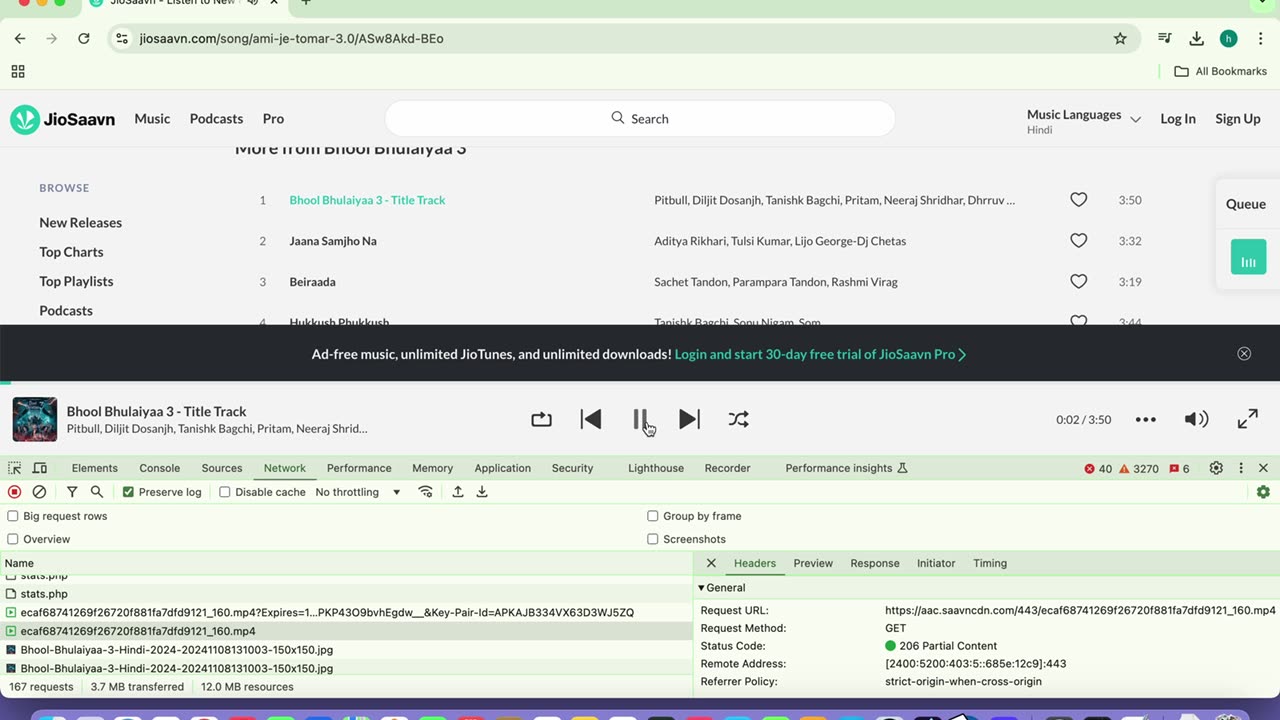Open the Chrome apps grid
This screenshot has height=720, width=1280.
(x=18, y=71)
